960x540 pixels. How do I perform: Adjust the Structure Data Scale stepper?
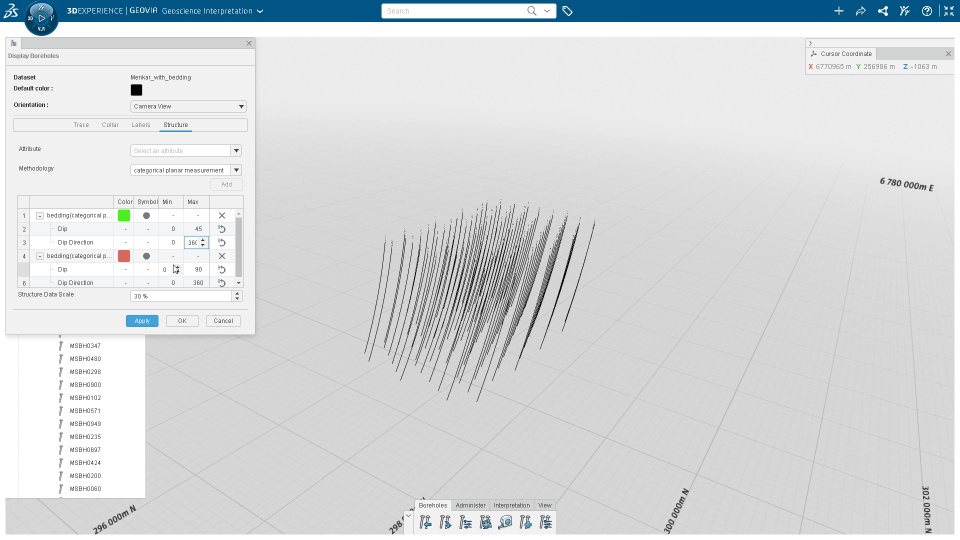[x=237, y=296]
